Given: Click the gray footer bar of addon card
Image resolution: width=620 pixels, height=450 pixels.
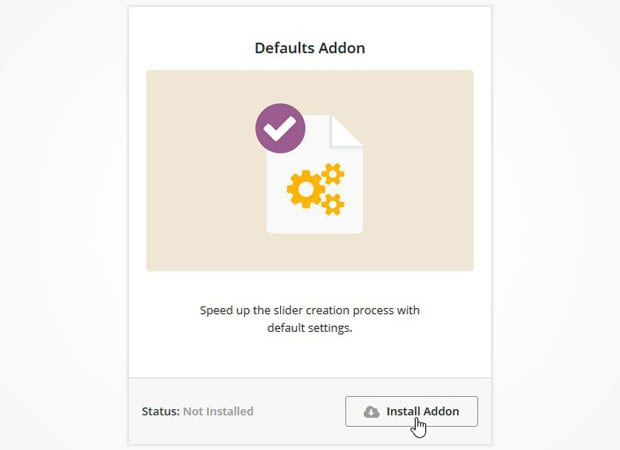Looking at the screenshot, I should coord(310,411).
